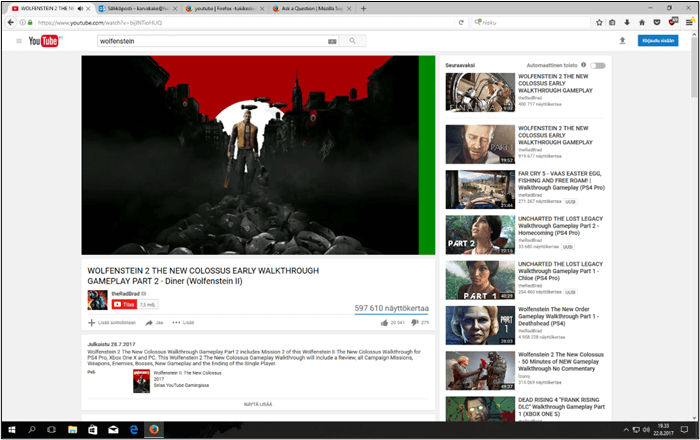Click Selaa YouTube Gamingissa link
Screen dimensions: 700x440
(181, 386)
